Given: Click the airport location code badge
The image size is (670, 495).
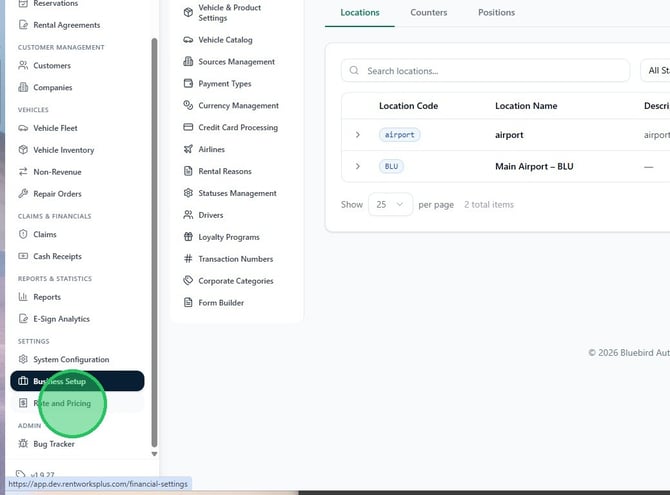Looking at the screenshot, I should tap(400, 135).
